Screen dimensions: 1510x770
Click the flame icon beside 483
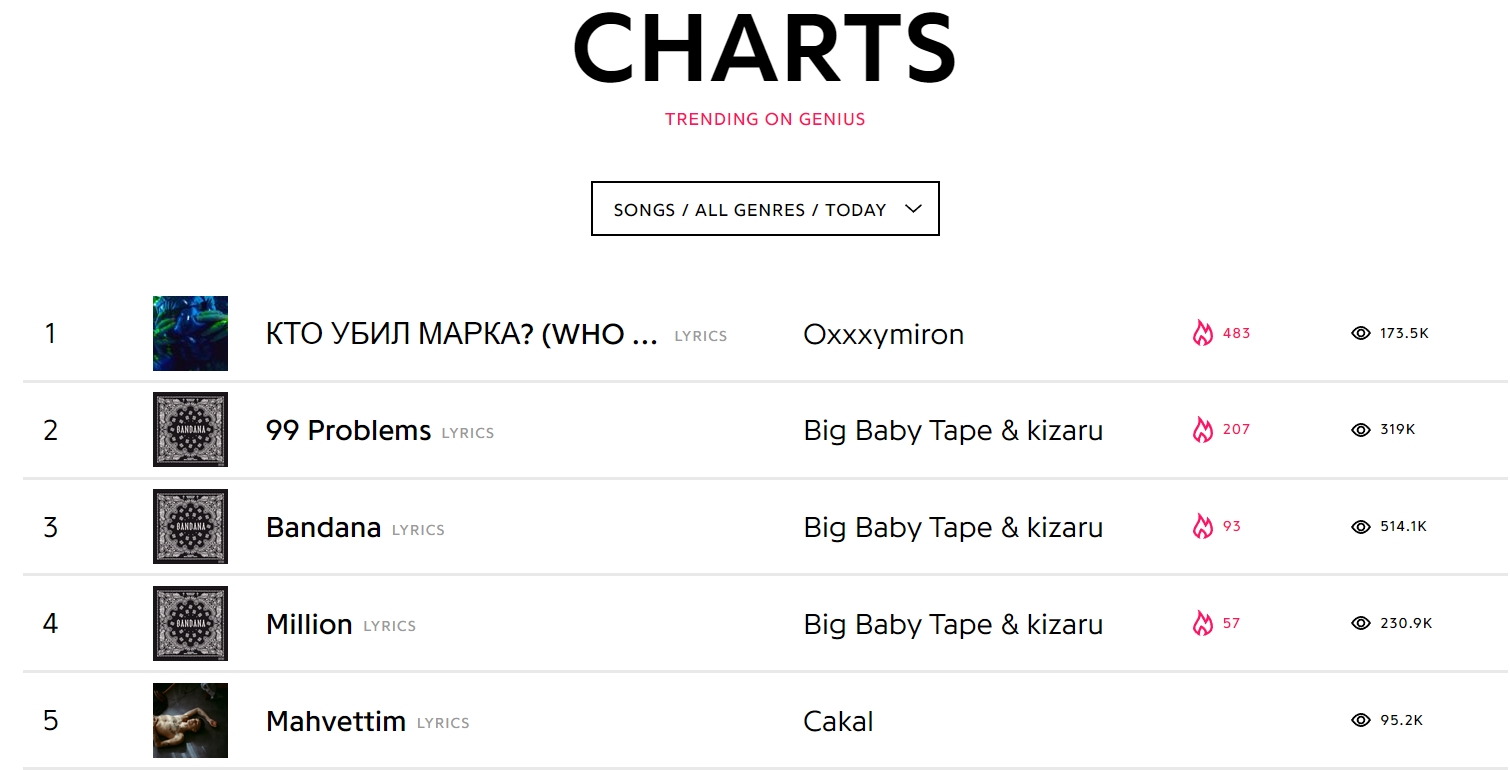pyautogui.click(x=1202, y=333)
